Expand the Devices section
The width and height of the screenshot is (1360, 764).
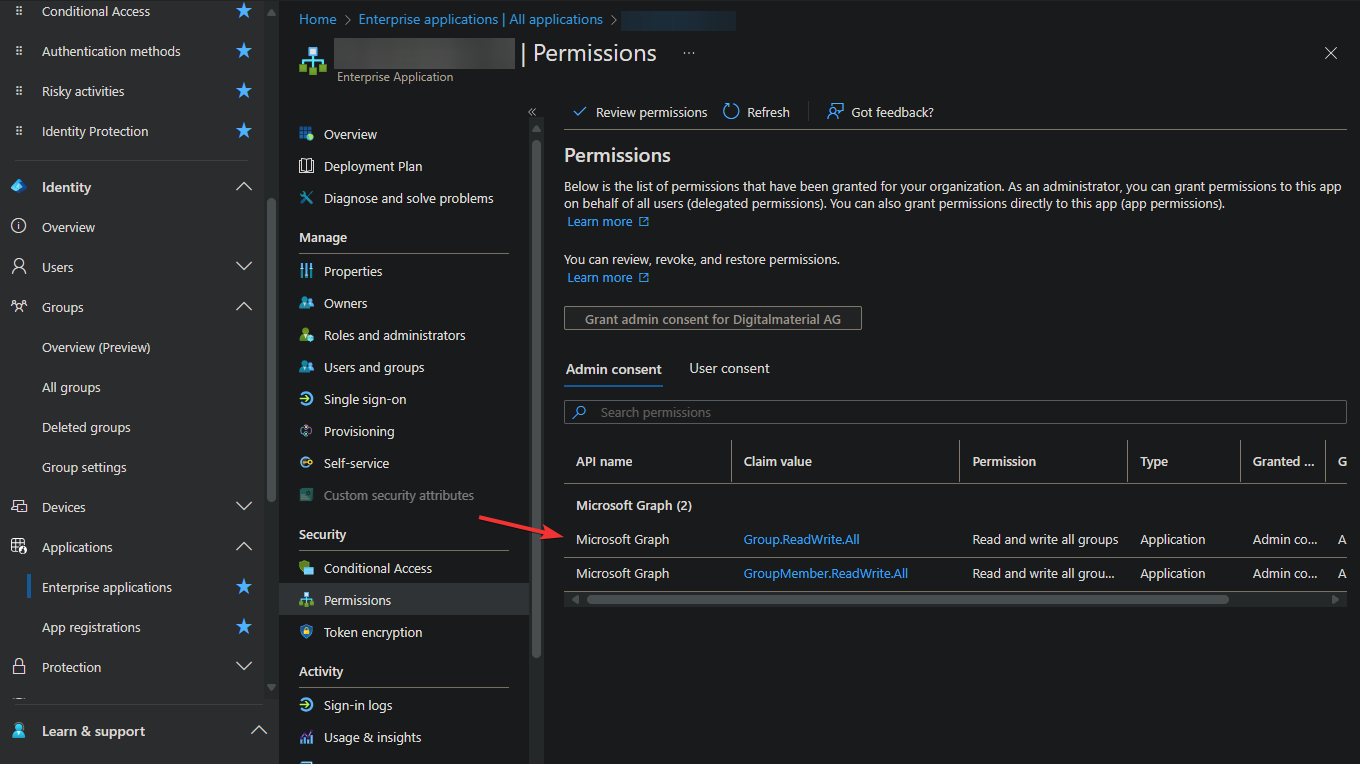pos(244,507)
